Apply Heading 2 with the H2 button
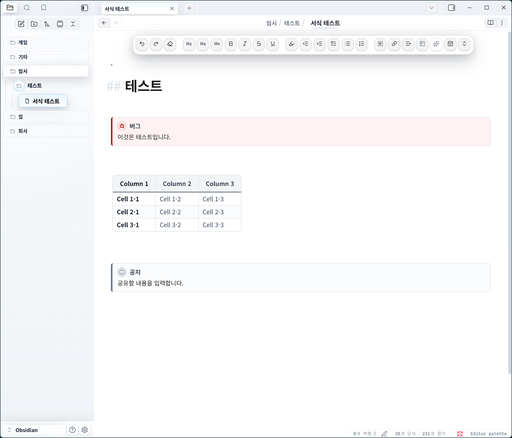Viewport: 512px width, 438px height. [x=189, y=44]
